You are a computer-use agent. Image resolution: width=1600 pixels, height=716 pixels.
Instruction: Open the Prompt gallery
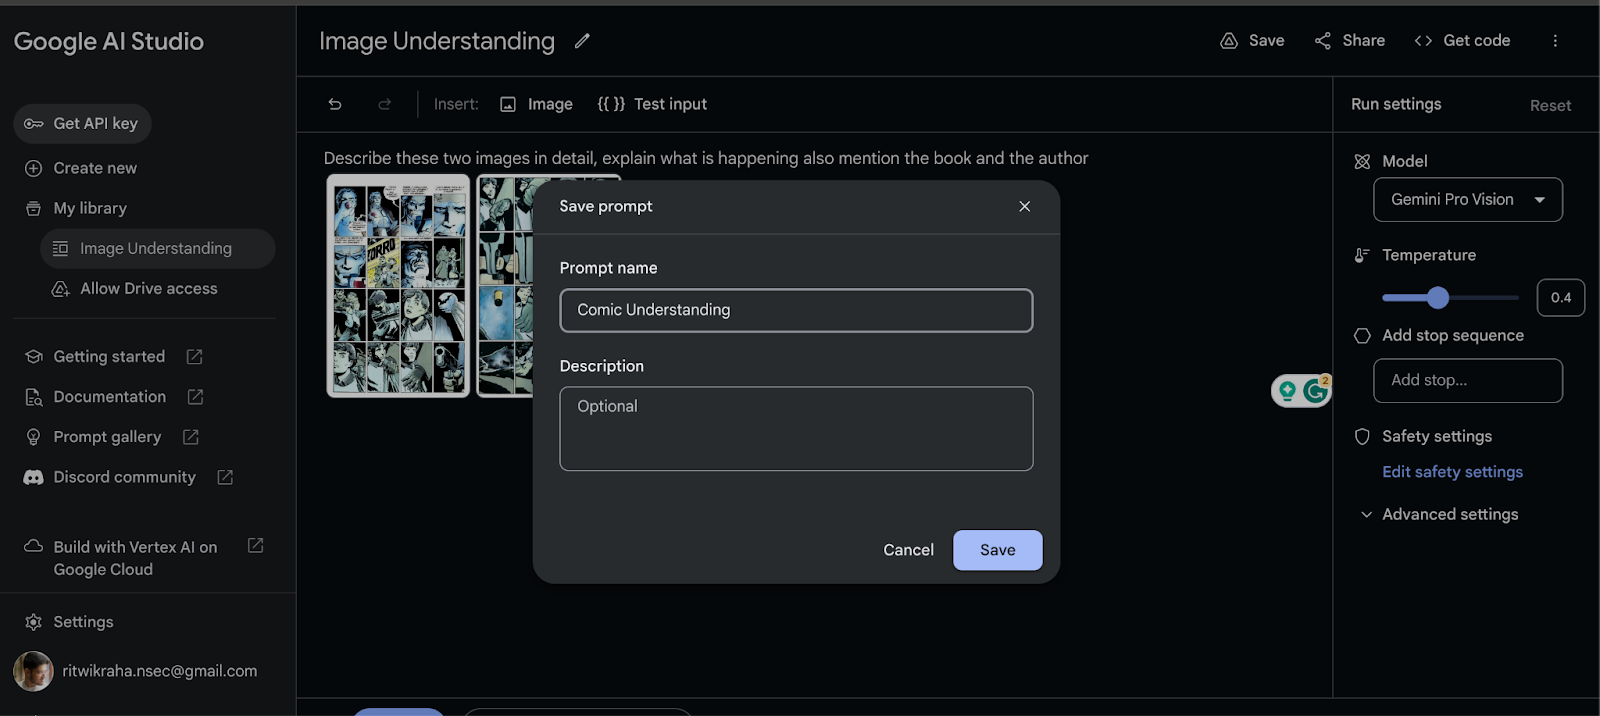[107, 437]
